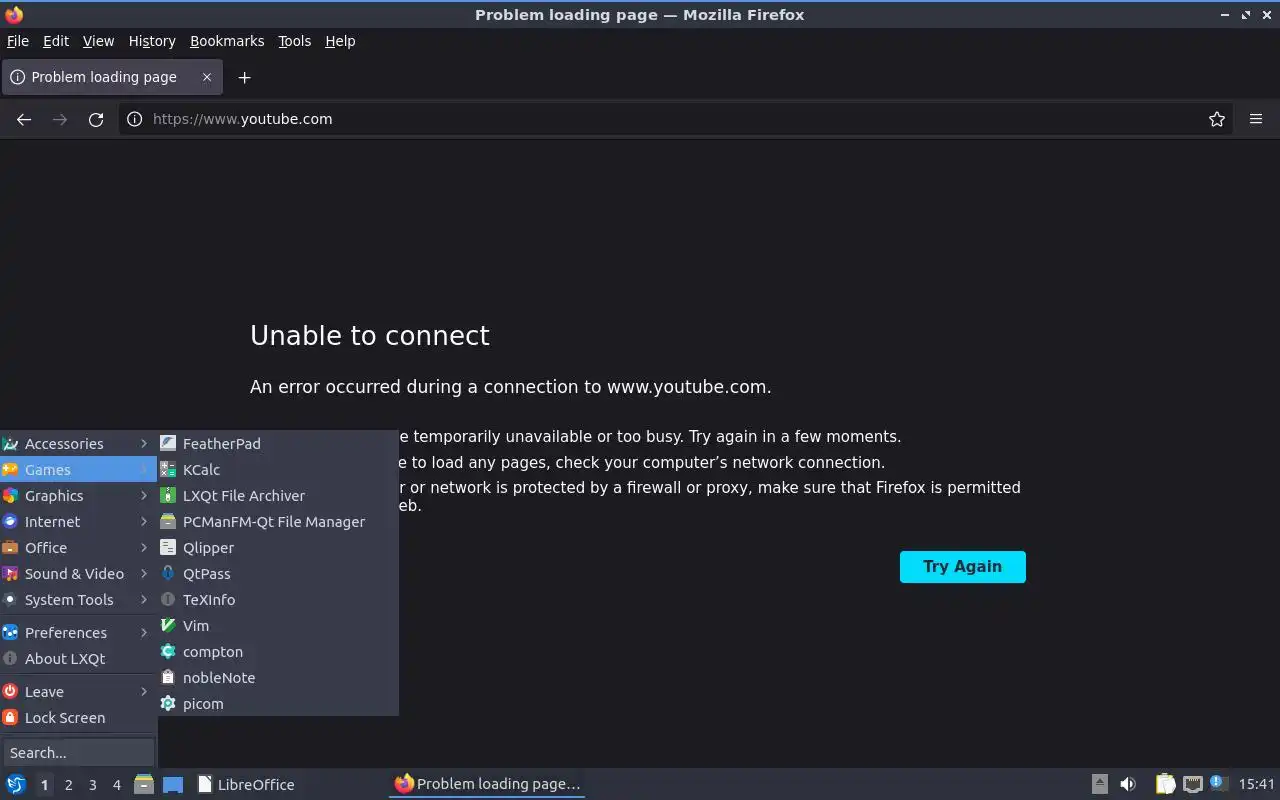Screen dimensions: 1280x800
Task: Bookmark this page with the star icon
Action: (1217, 119)
